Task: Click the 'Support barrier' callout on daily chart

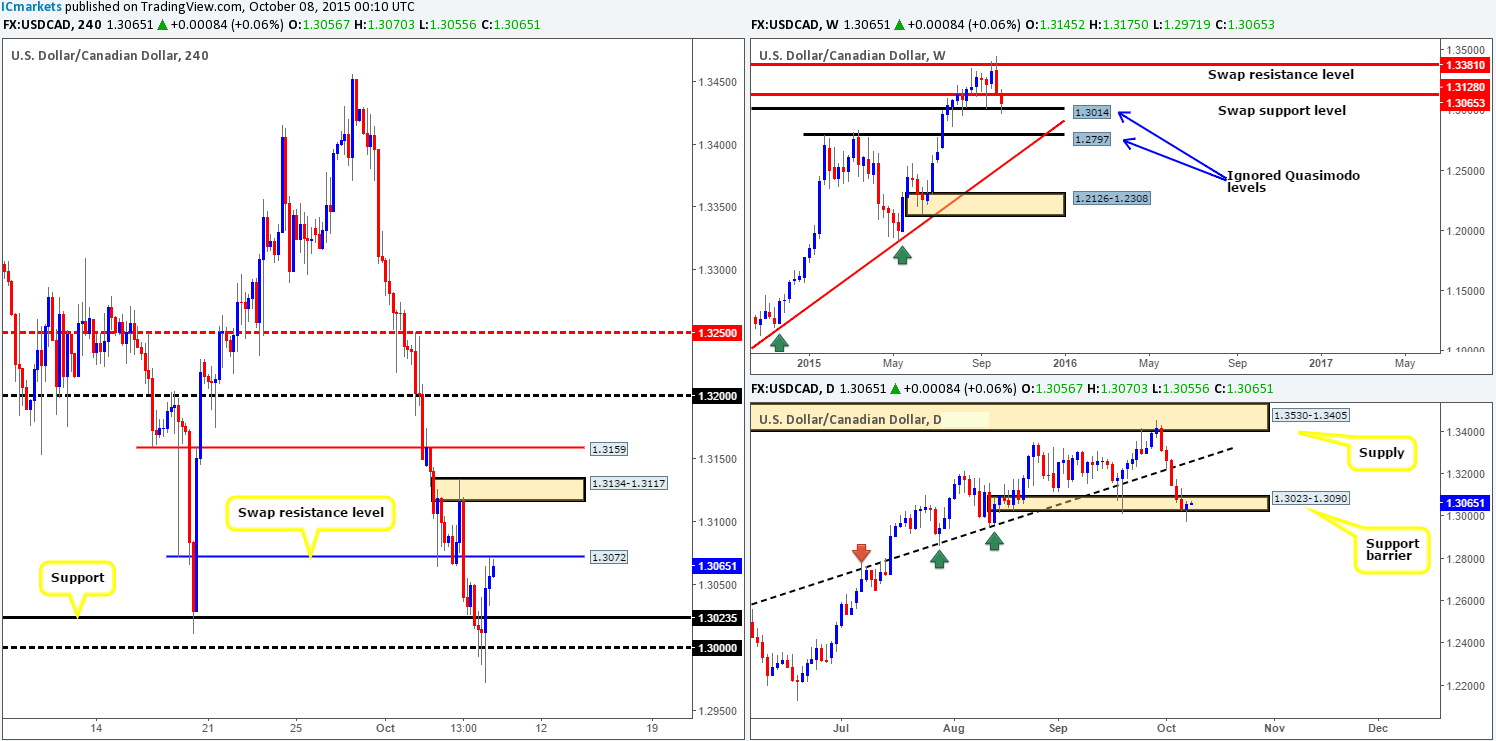Action: (1389, 548)
